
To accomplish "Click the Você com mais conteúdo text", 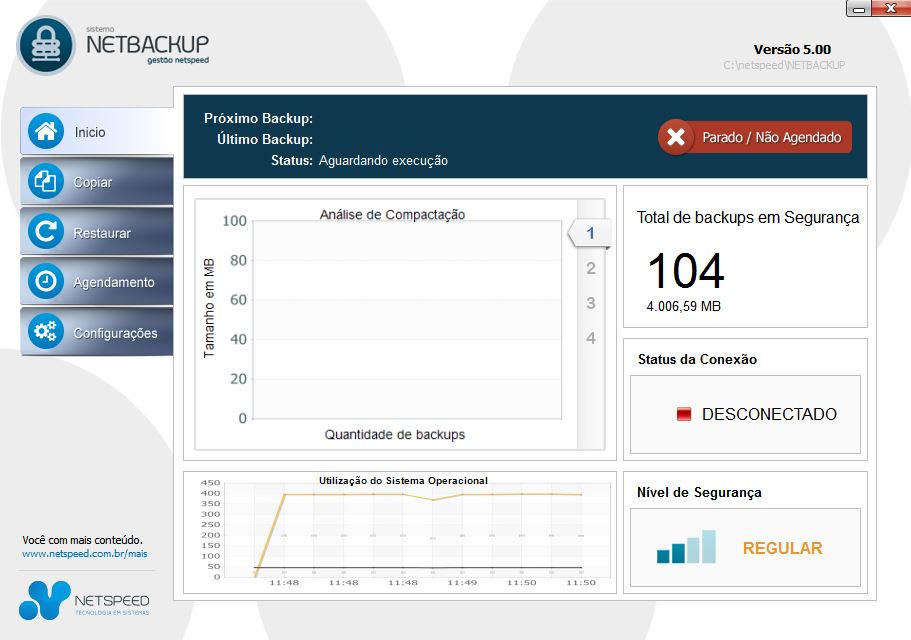I will (x=83, y=540).
